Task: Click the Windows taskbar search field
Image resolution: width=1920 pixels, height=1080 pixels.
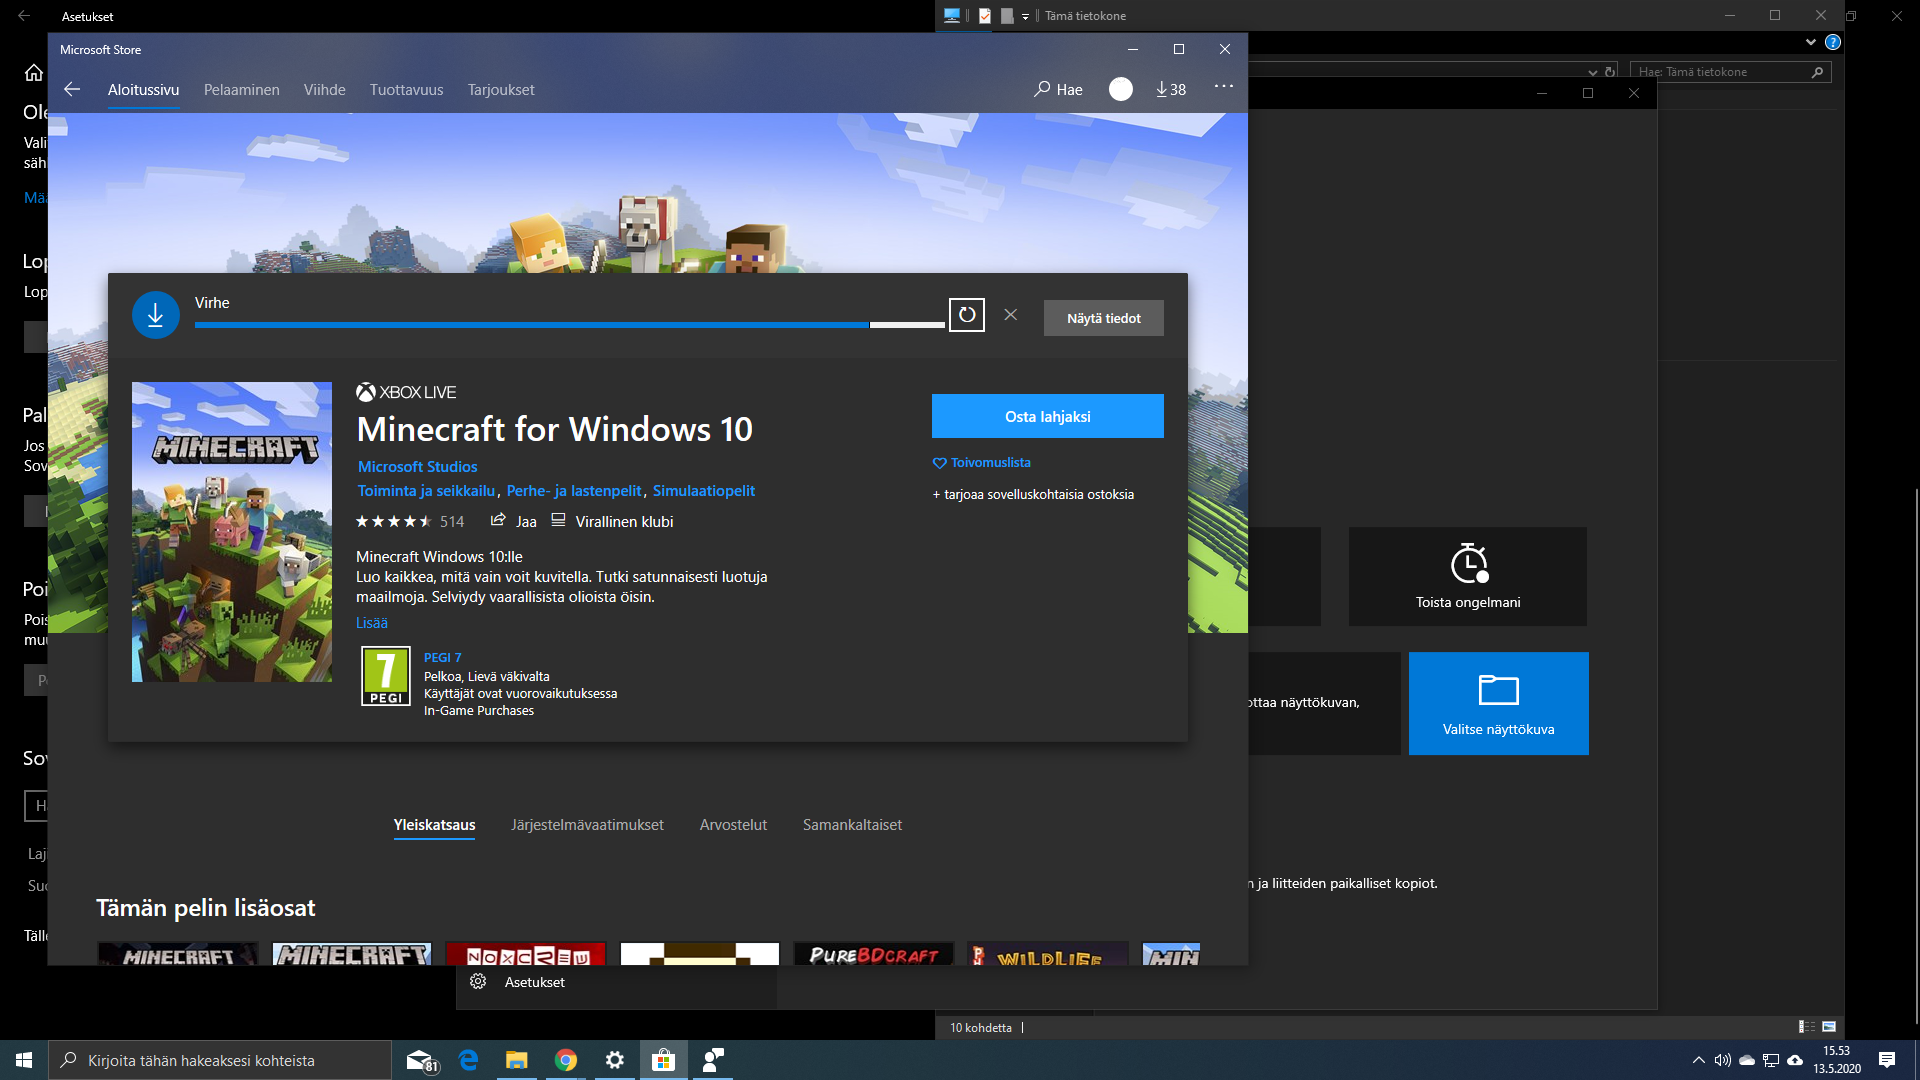Action: tap(220, 1060)
